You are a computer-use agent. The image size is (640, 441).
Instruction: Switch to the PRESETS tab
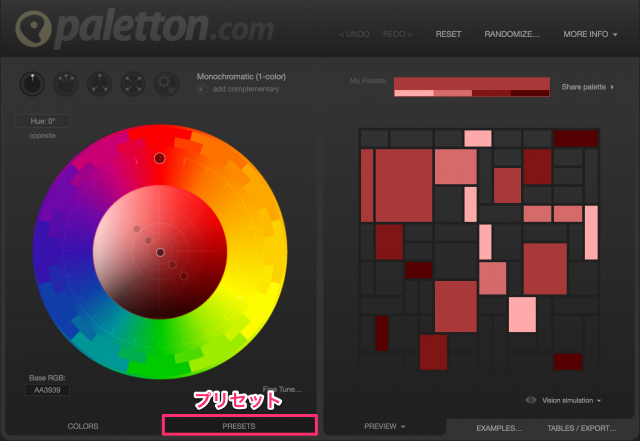click(x=239, y=426)
